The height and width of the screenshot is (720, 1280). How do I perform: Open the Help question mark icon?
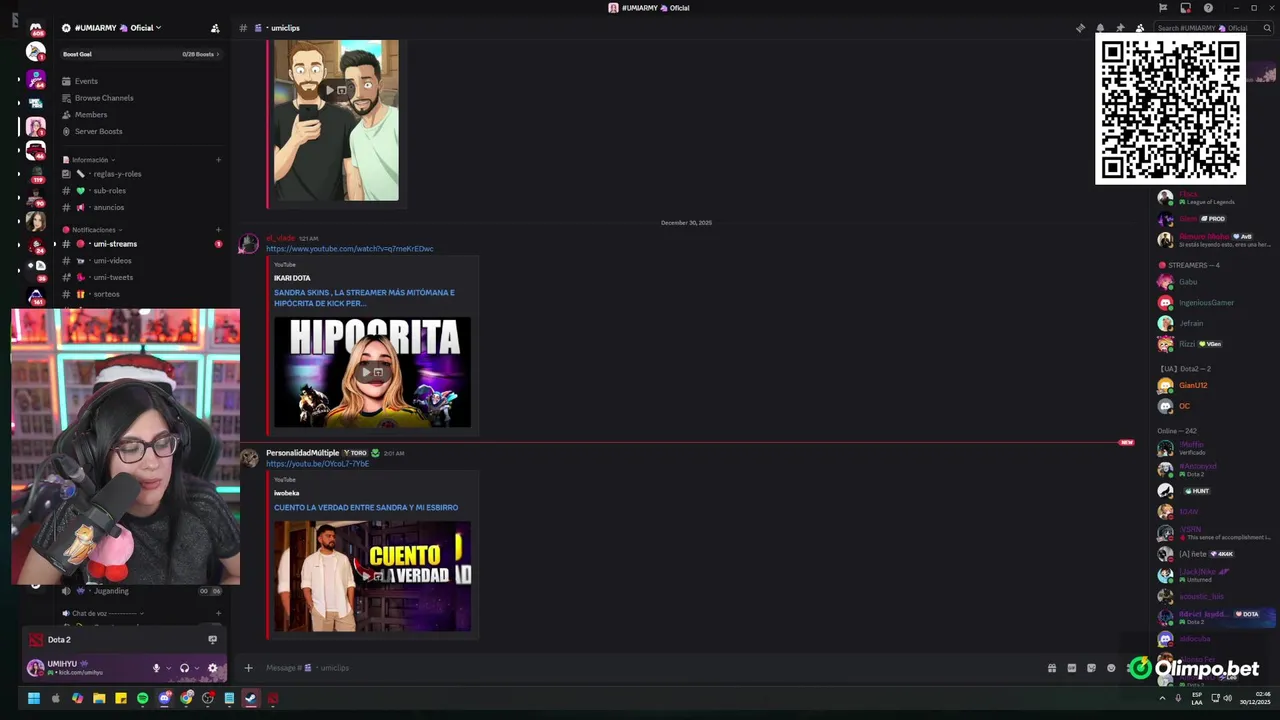(x=1208, y=8)
